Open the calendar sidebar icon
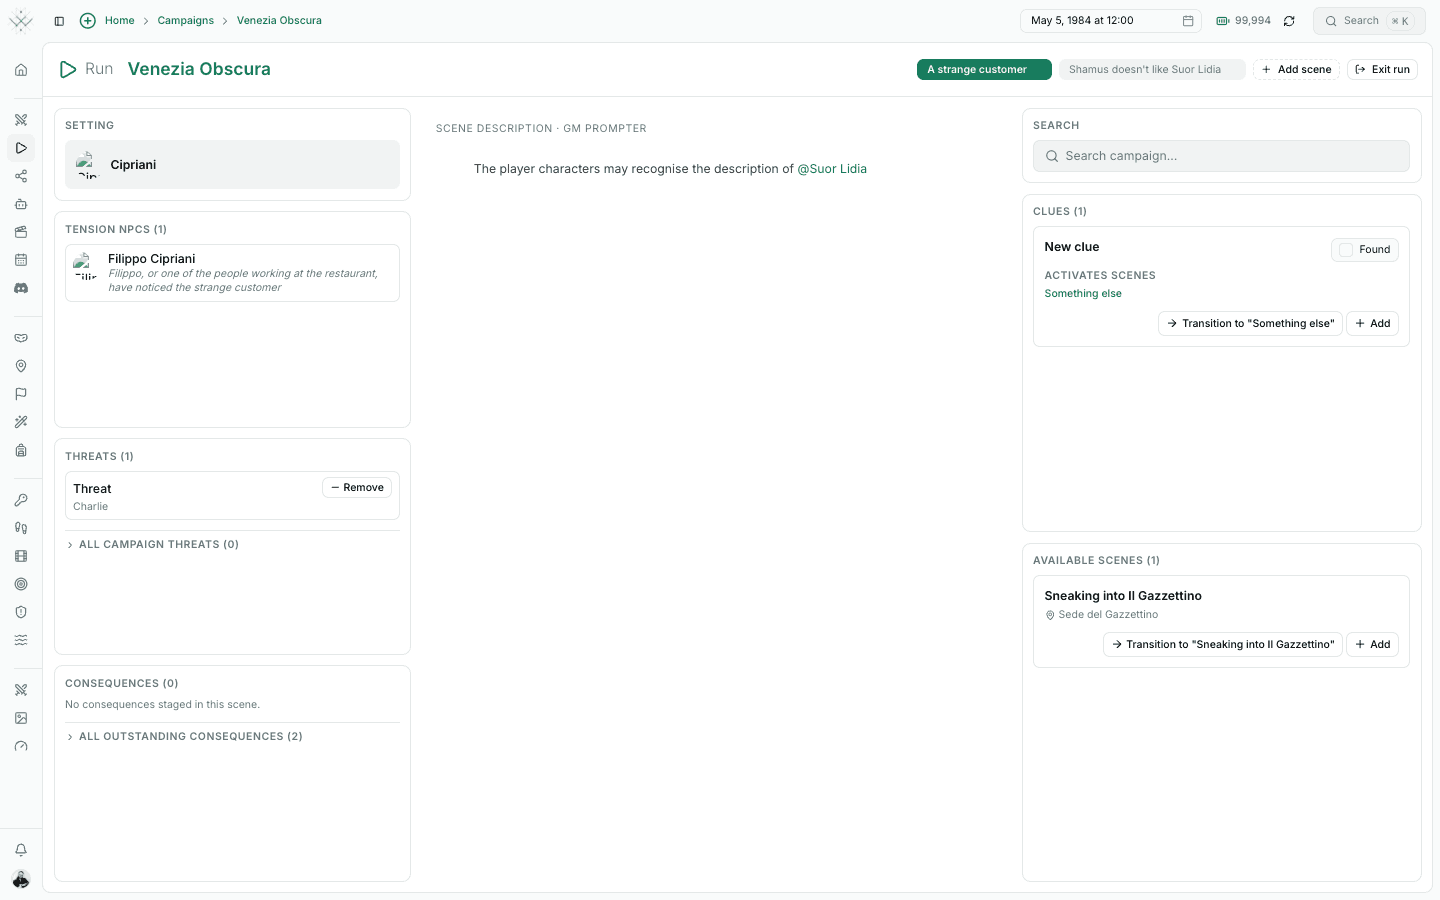This screenshot has width=1440, height=900. pyautogui.click(x=21, y=260)
